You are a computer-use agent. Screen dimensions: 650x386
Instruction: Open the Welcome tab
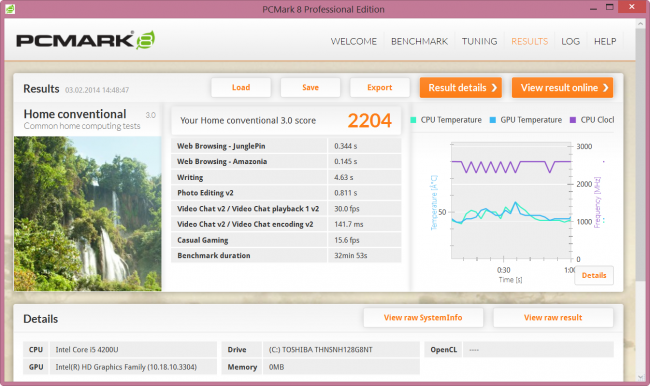point(354,41)
